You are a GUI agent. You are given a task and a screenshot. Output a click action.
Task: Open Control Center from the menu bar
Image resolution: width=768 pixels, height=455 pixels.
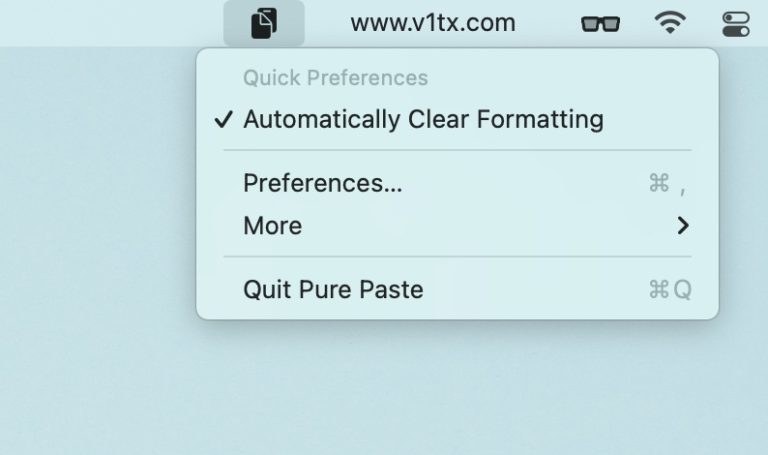(x=736, y=24)
